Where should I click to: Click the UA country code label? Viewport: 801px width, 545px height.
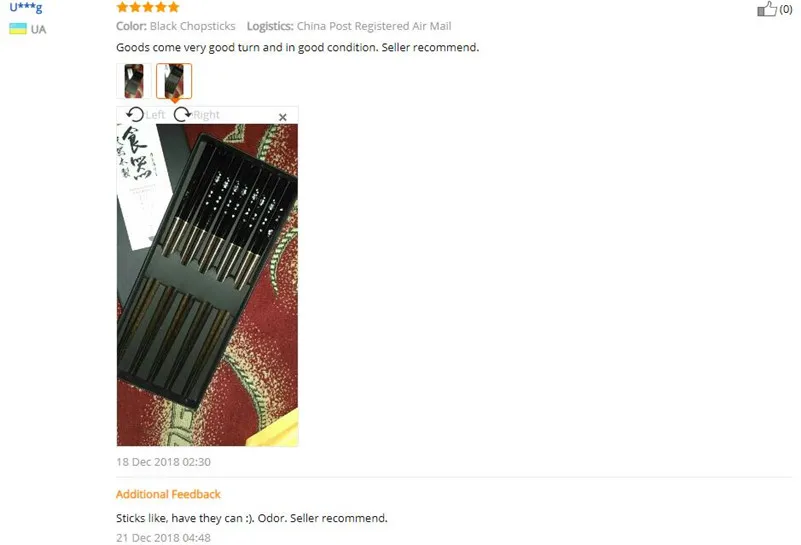pyautogui.click(x=38, y=29)
